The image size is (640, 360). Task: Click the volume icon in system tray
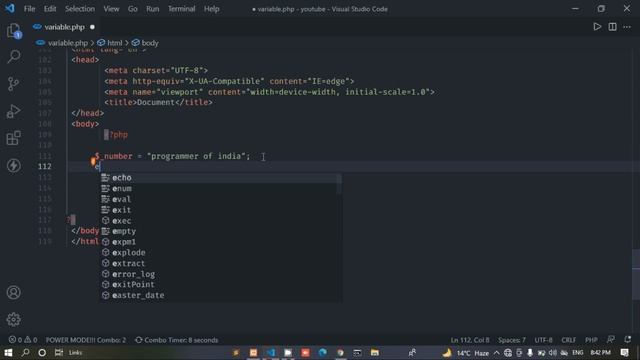click(553, 353)
